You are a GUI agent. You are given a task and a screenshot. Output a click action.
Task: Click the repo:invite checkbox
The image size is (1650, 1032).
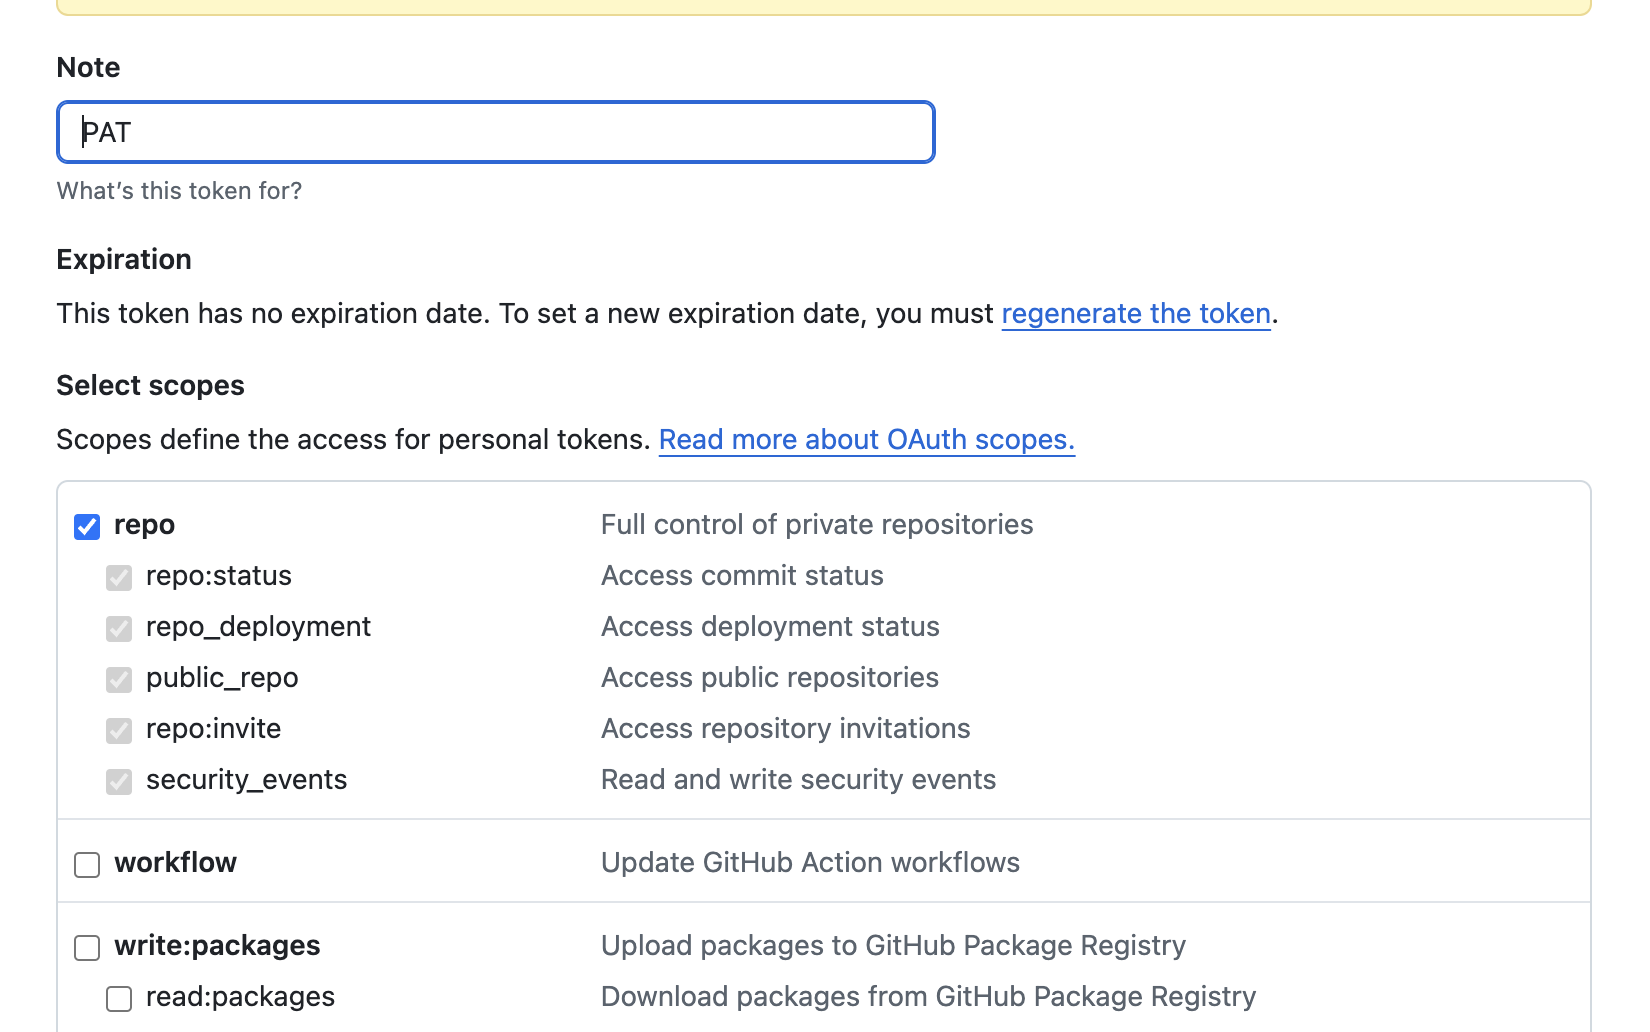[x=119, y=731]
